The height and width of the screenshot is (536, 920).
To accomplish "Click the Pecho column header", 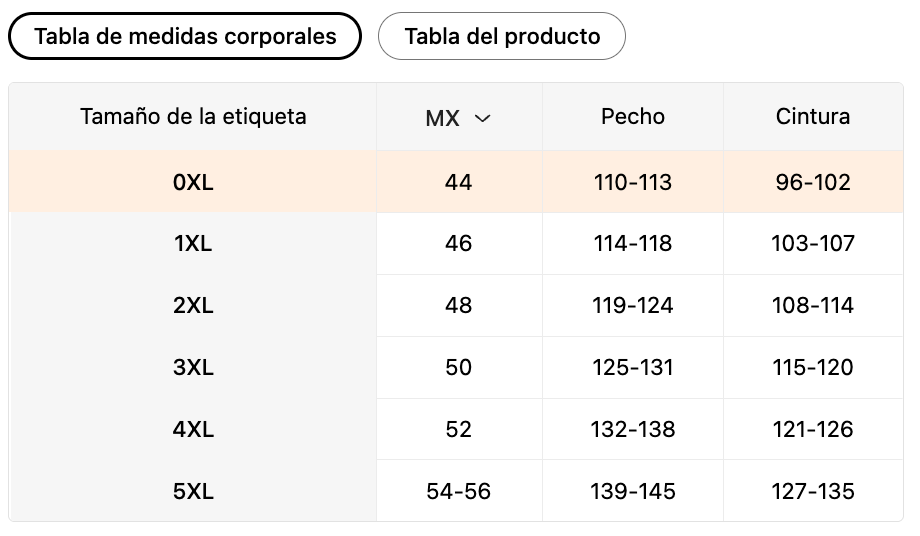I will point(632,116).
